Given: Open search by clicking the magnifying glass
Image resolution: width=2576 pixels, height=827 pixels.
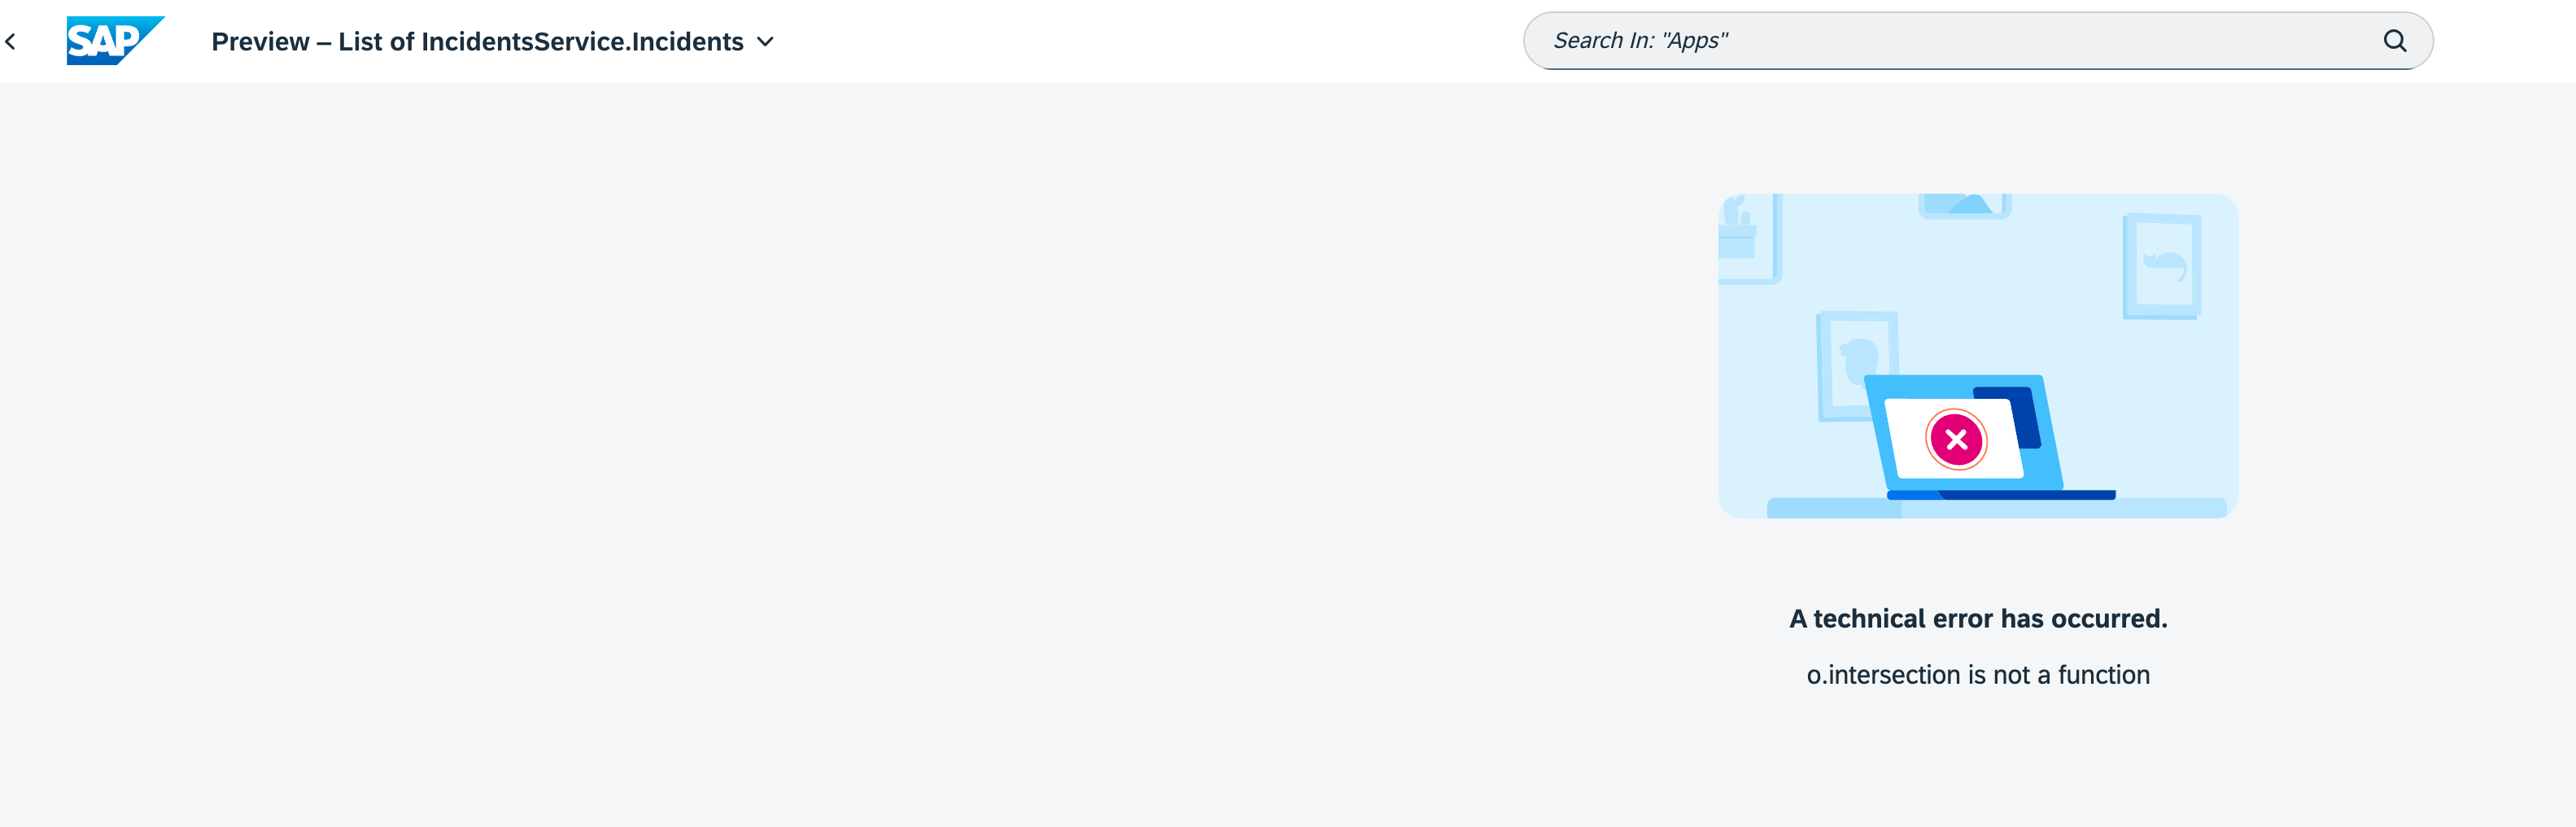Looking at the screenshot, I should pyautogui.click(x=2395, y=40).
